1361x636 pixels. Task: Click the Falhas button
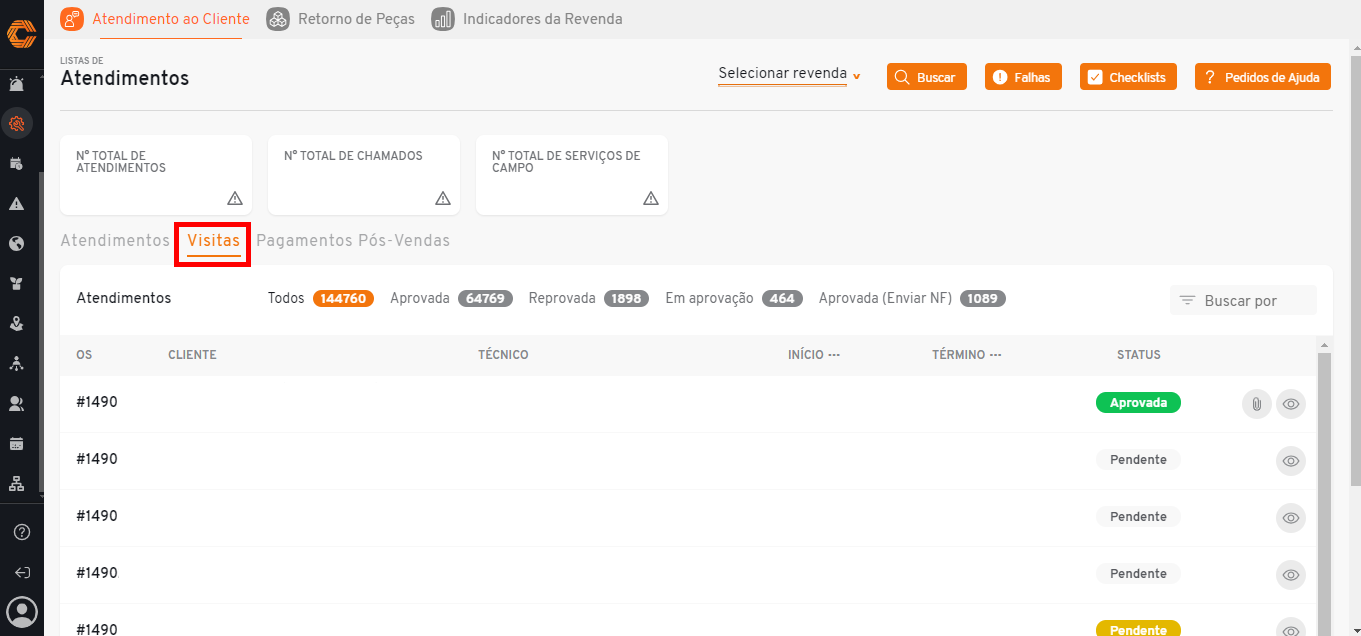point(1023,77)
